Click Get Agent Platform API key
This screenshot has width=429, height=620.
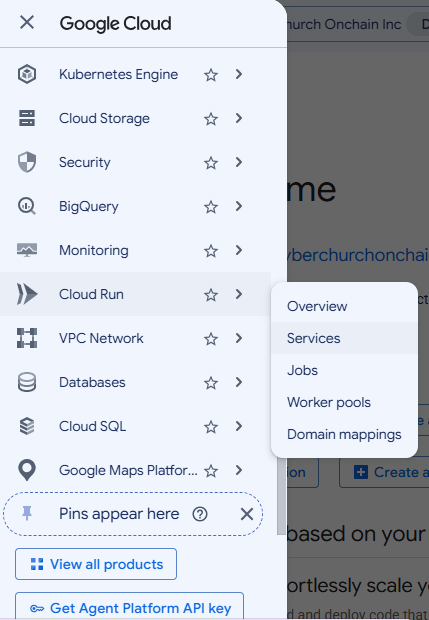(x=129, y=608)
